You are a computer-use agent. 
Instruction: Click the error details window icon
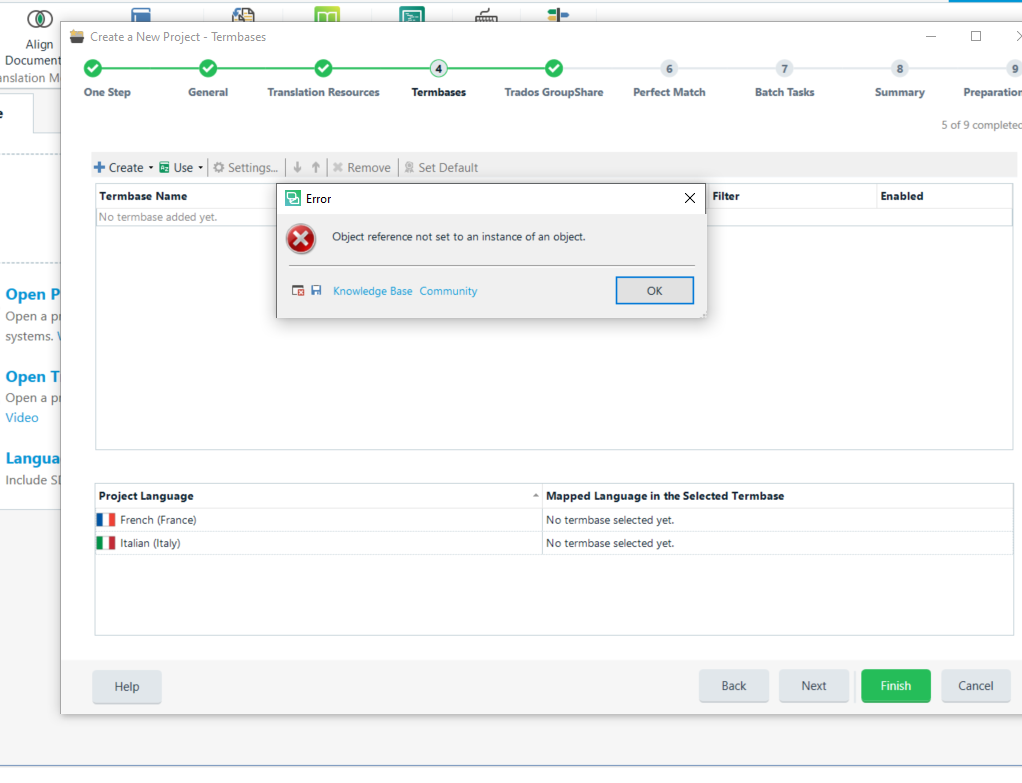pyautogui.click(x=298, y=291)
